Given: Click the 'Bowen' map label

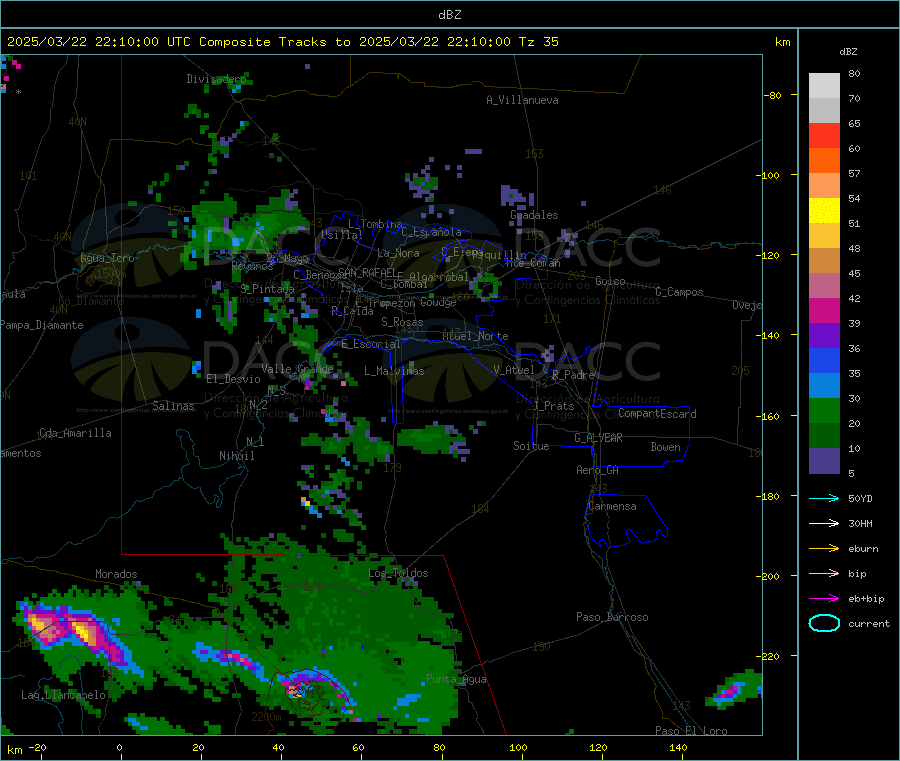Looking at the screenshot, I should (665, 447).
